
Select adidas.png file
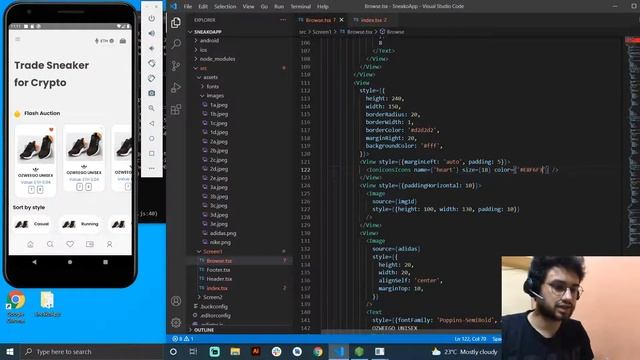coord(223,233)
